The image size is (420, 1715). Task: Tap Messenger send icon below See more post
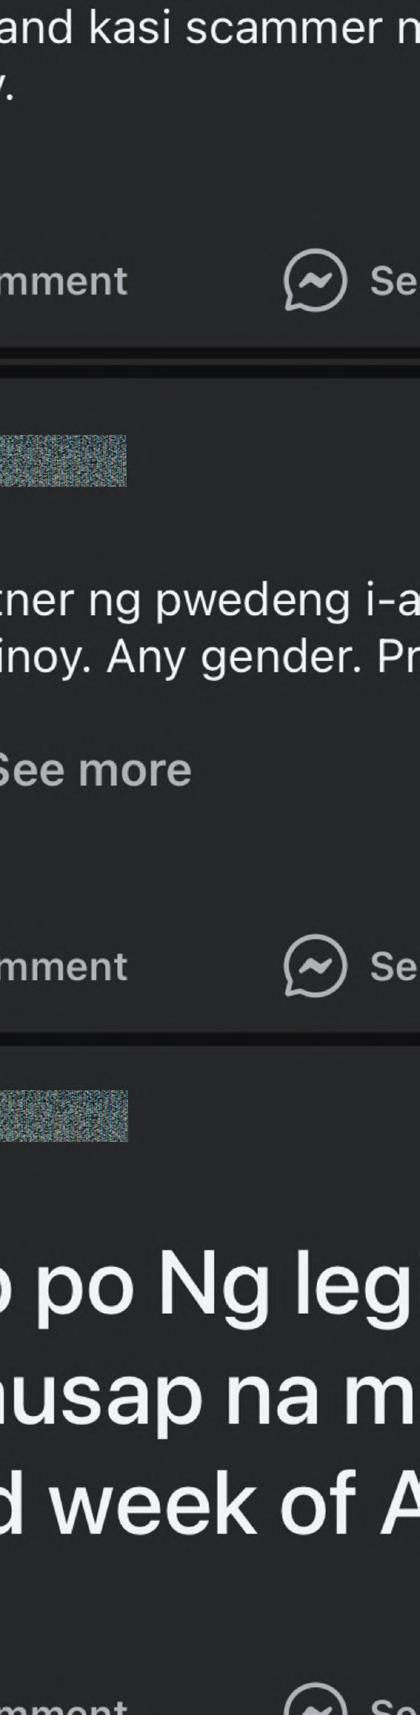315,967
